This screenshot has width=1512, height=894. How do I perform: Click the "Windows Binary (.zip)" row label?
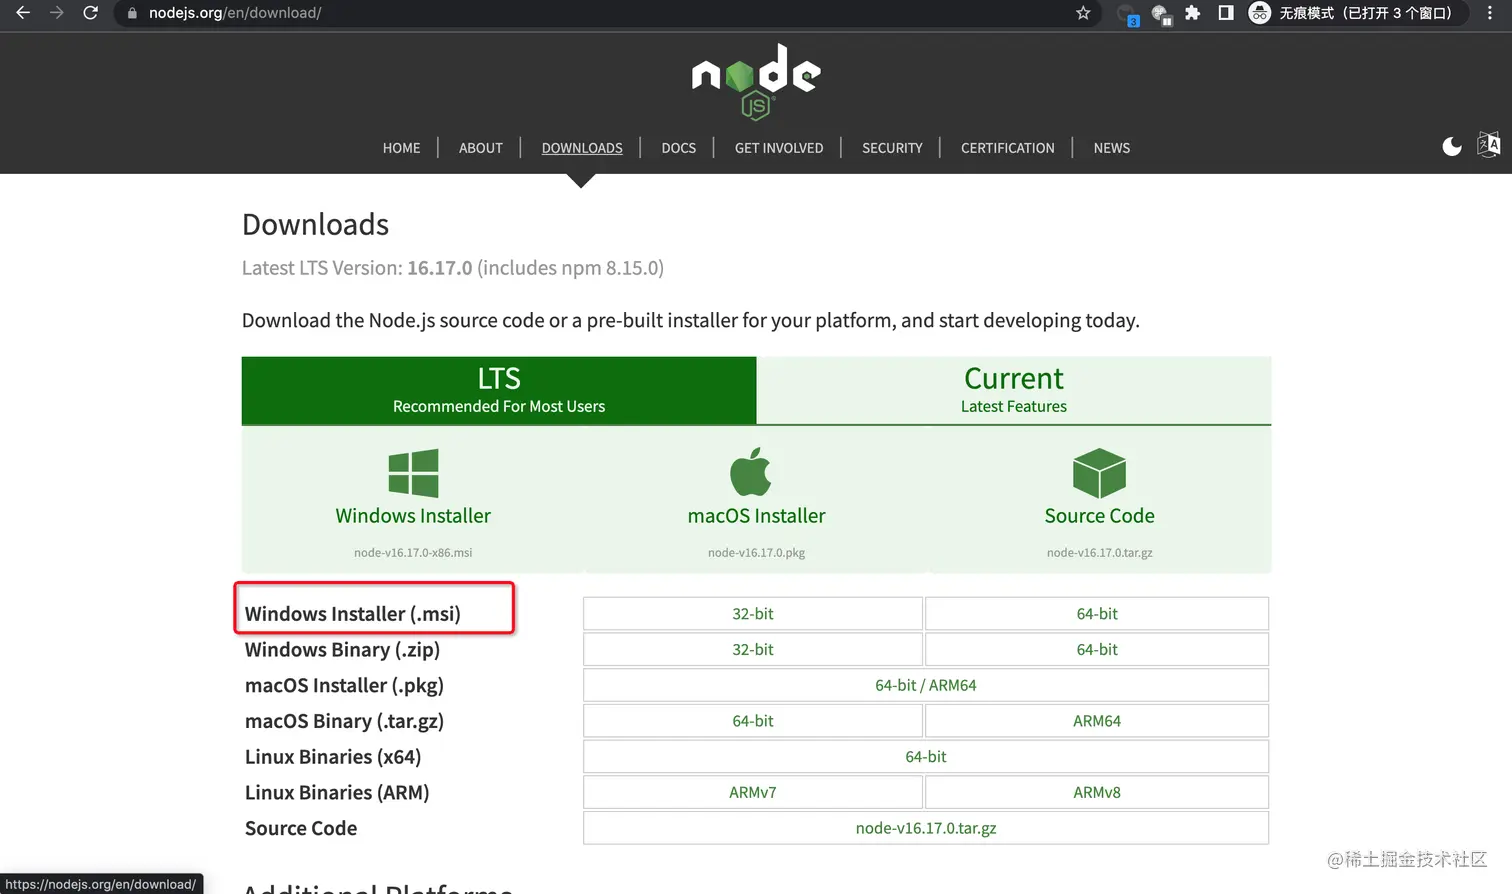pyautogui.click(x=342, y=650)
